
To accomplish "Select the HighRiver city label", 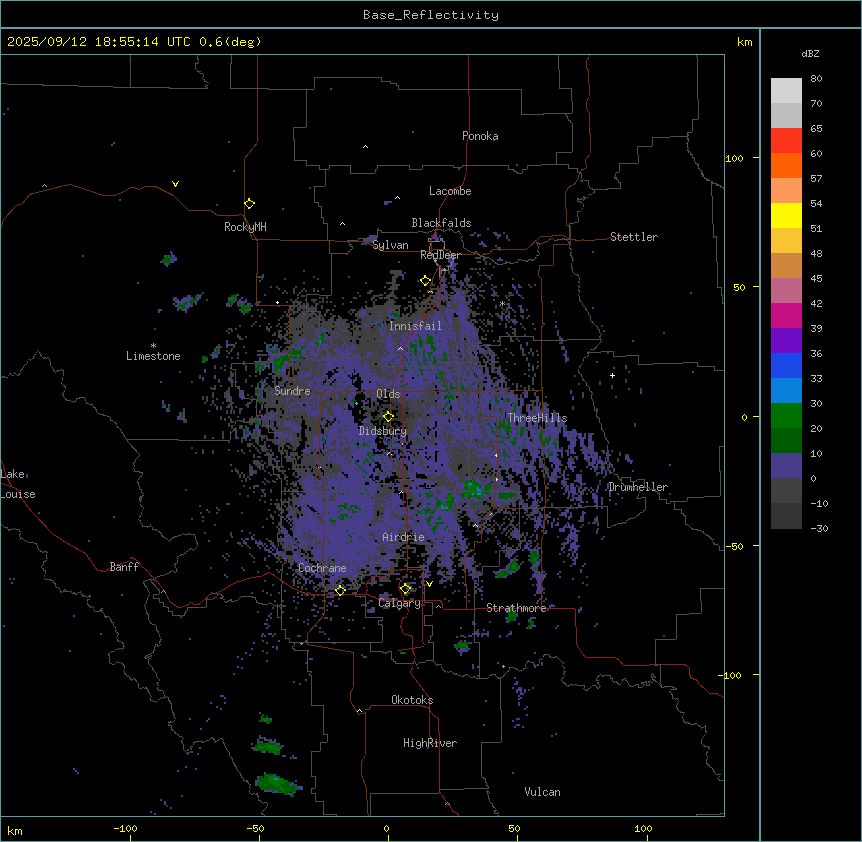I will (430, 743).
